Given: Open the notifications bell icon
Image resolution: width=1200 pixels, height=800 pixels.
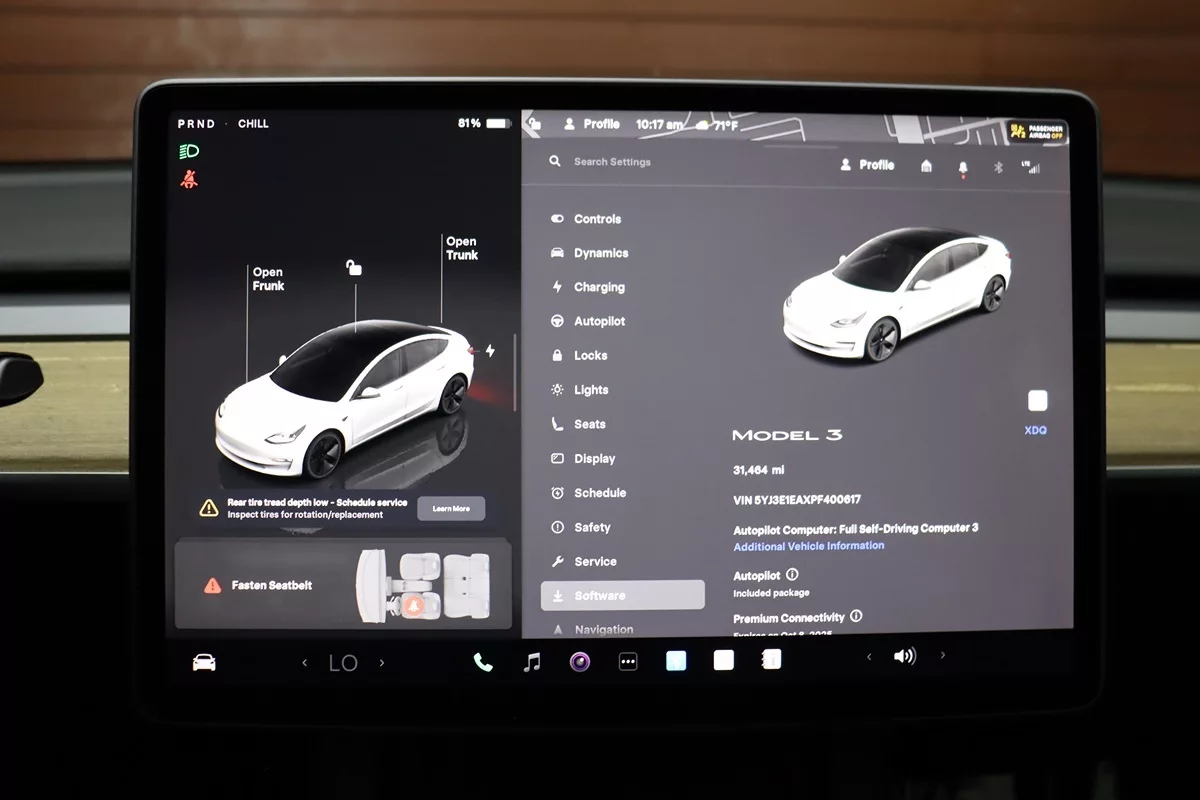Looking at the screenshot, I should tap(963, 167).
